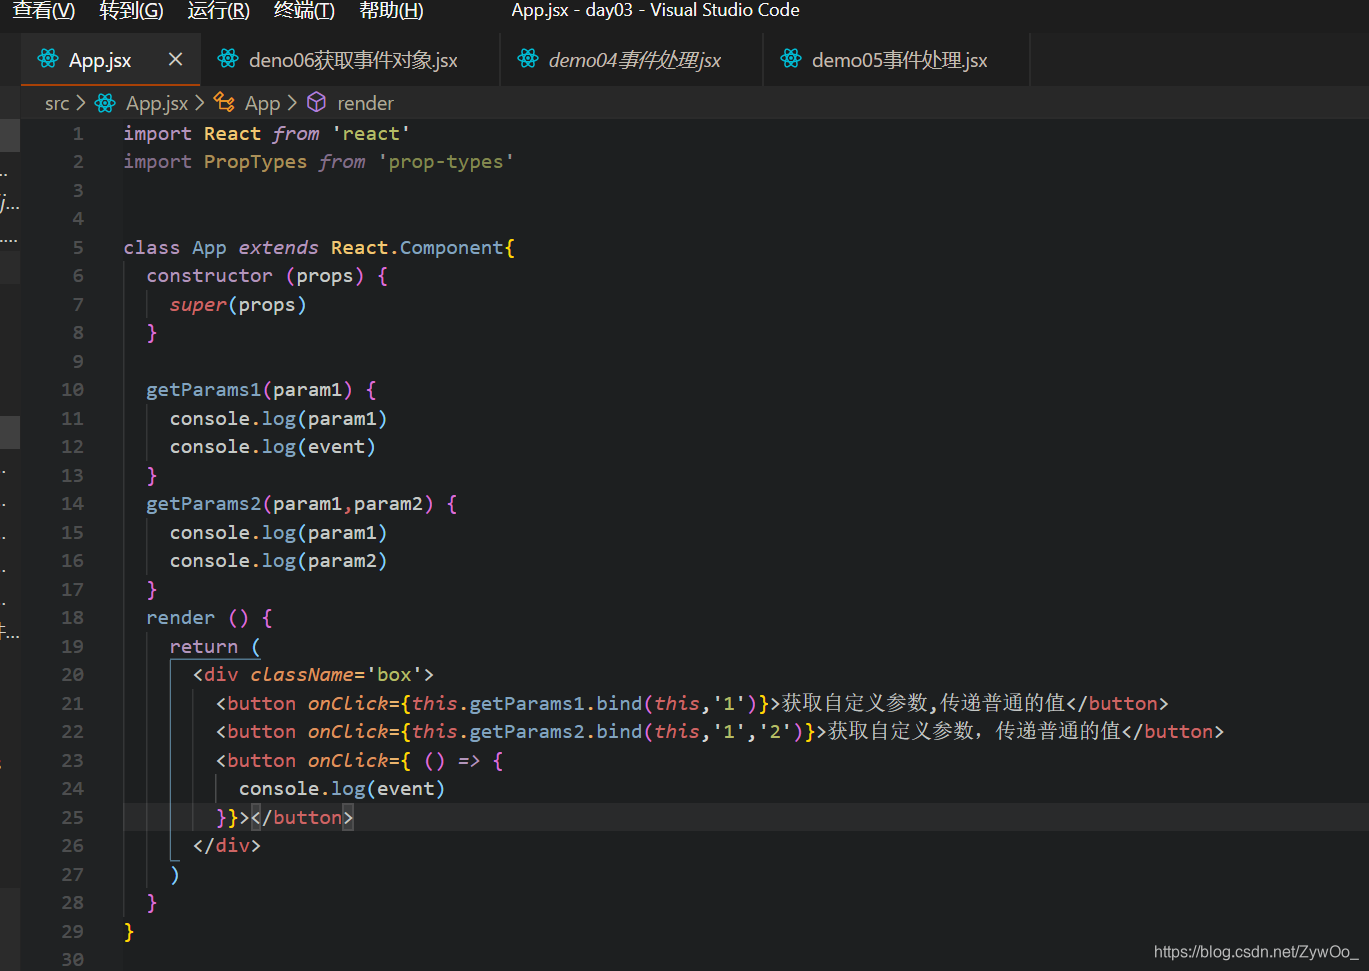Click line number 5 in gutter
Image resolution: width=1369 pixels, height=971 pixels.
pos(78,247)
